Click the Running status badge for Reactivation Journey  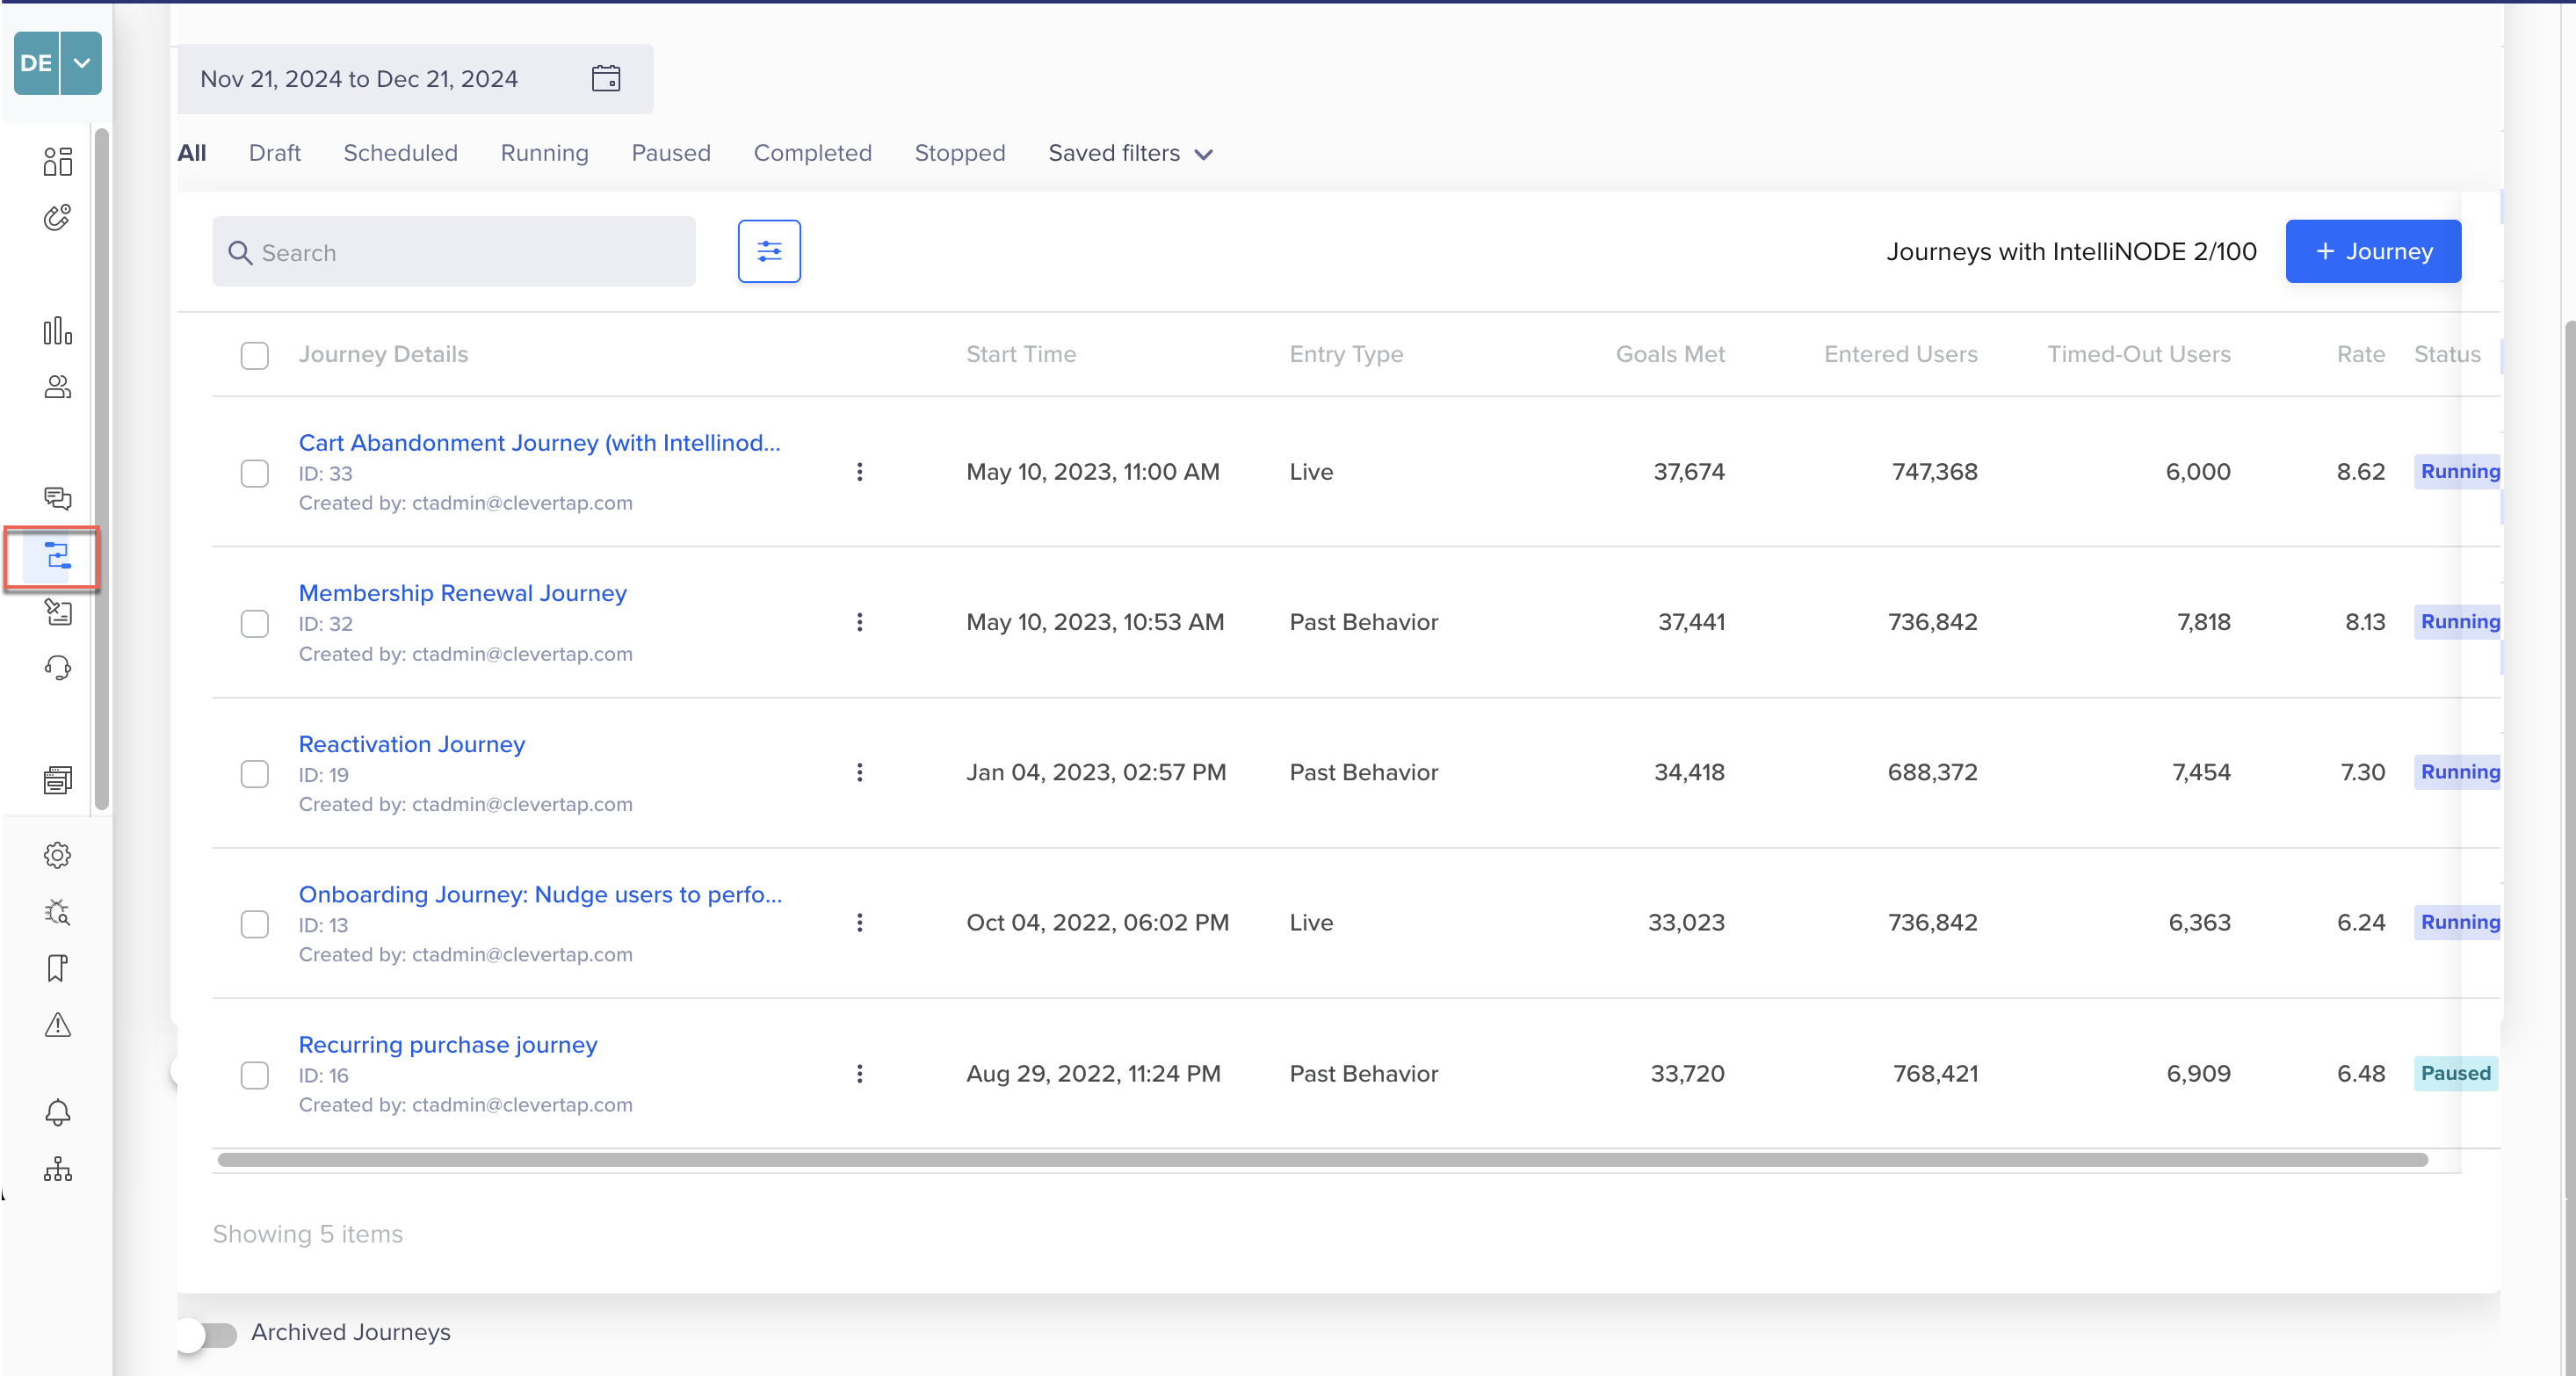pos(2458,772)
